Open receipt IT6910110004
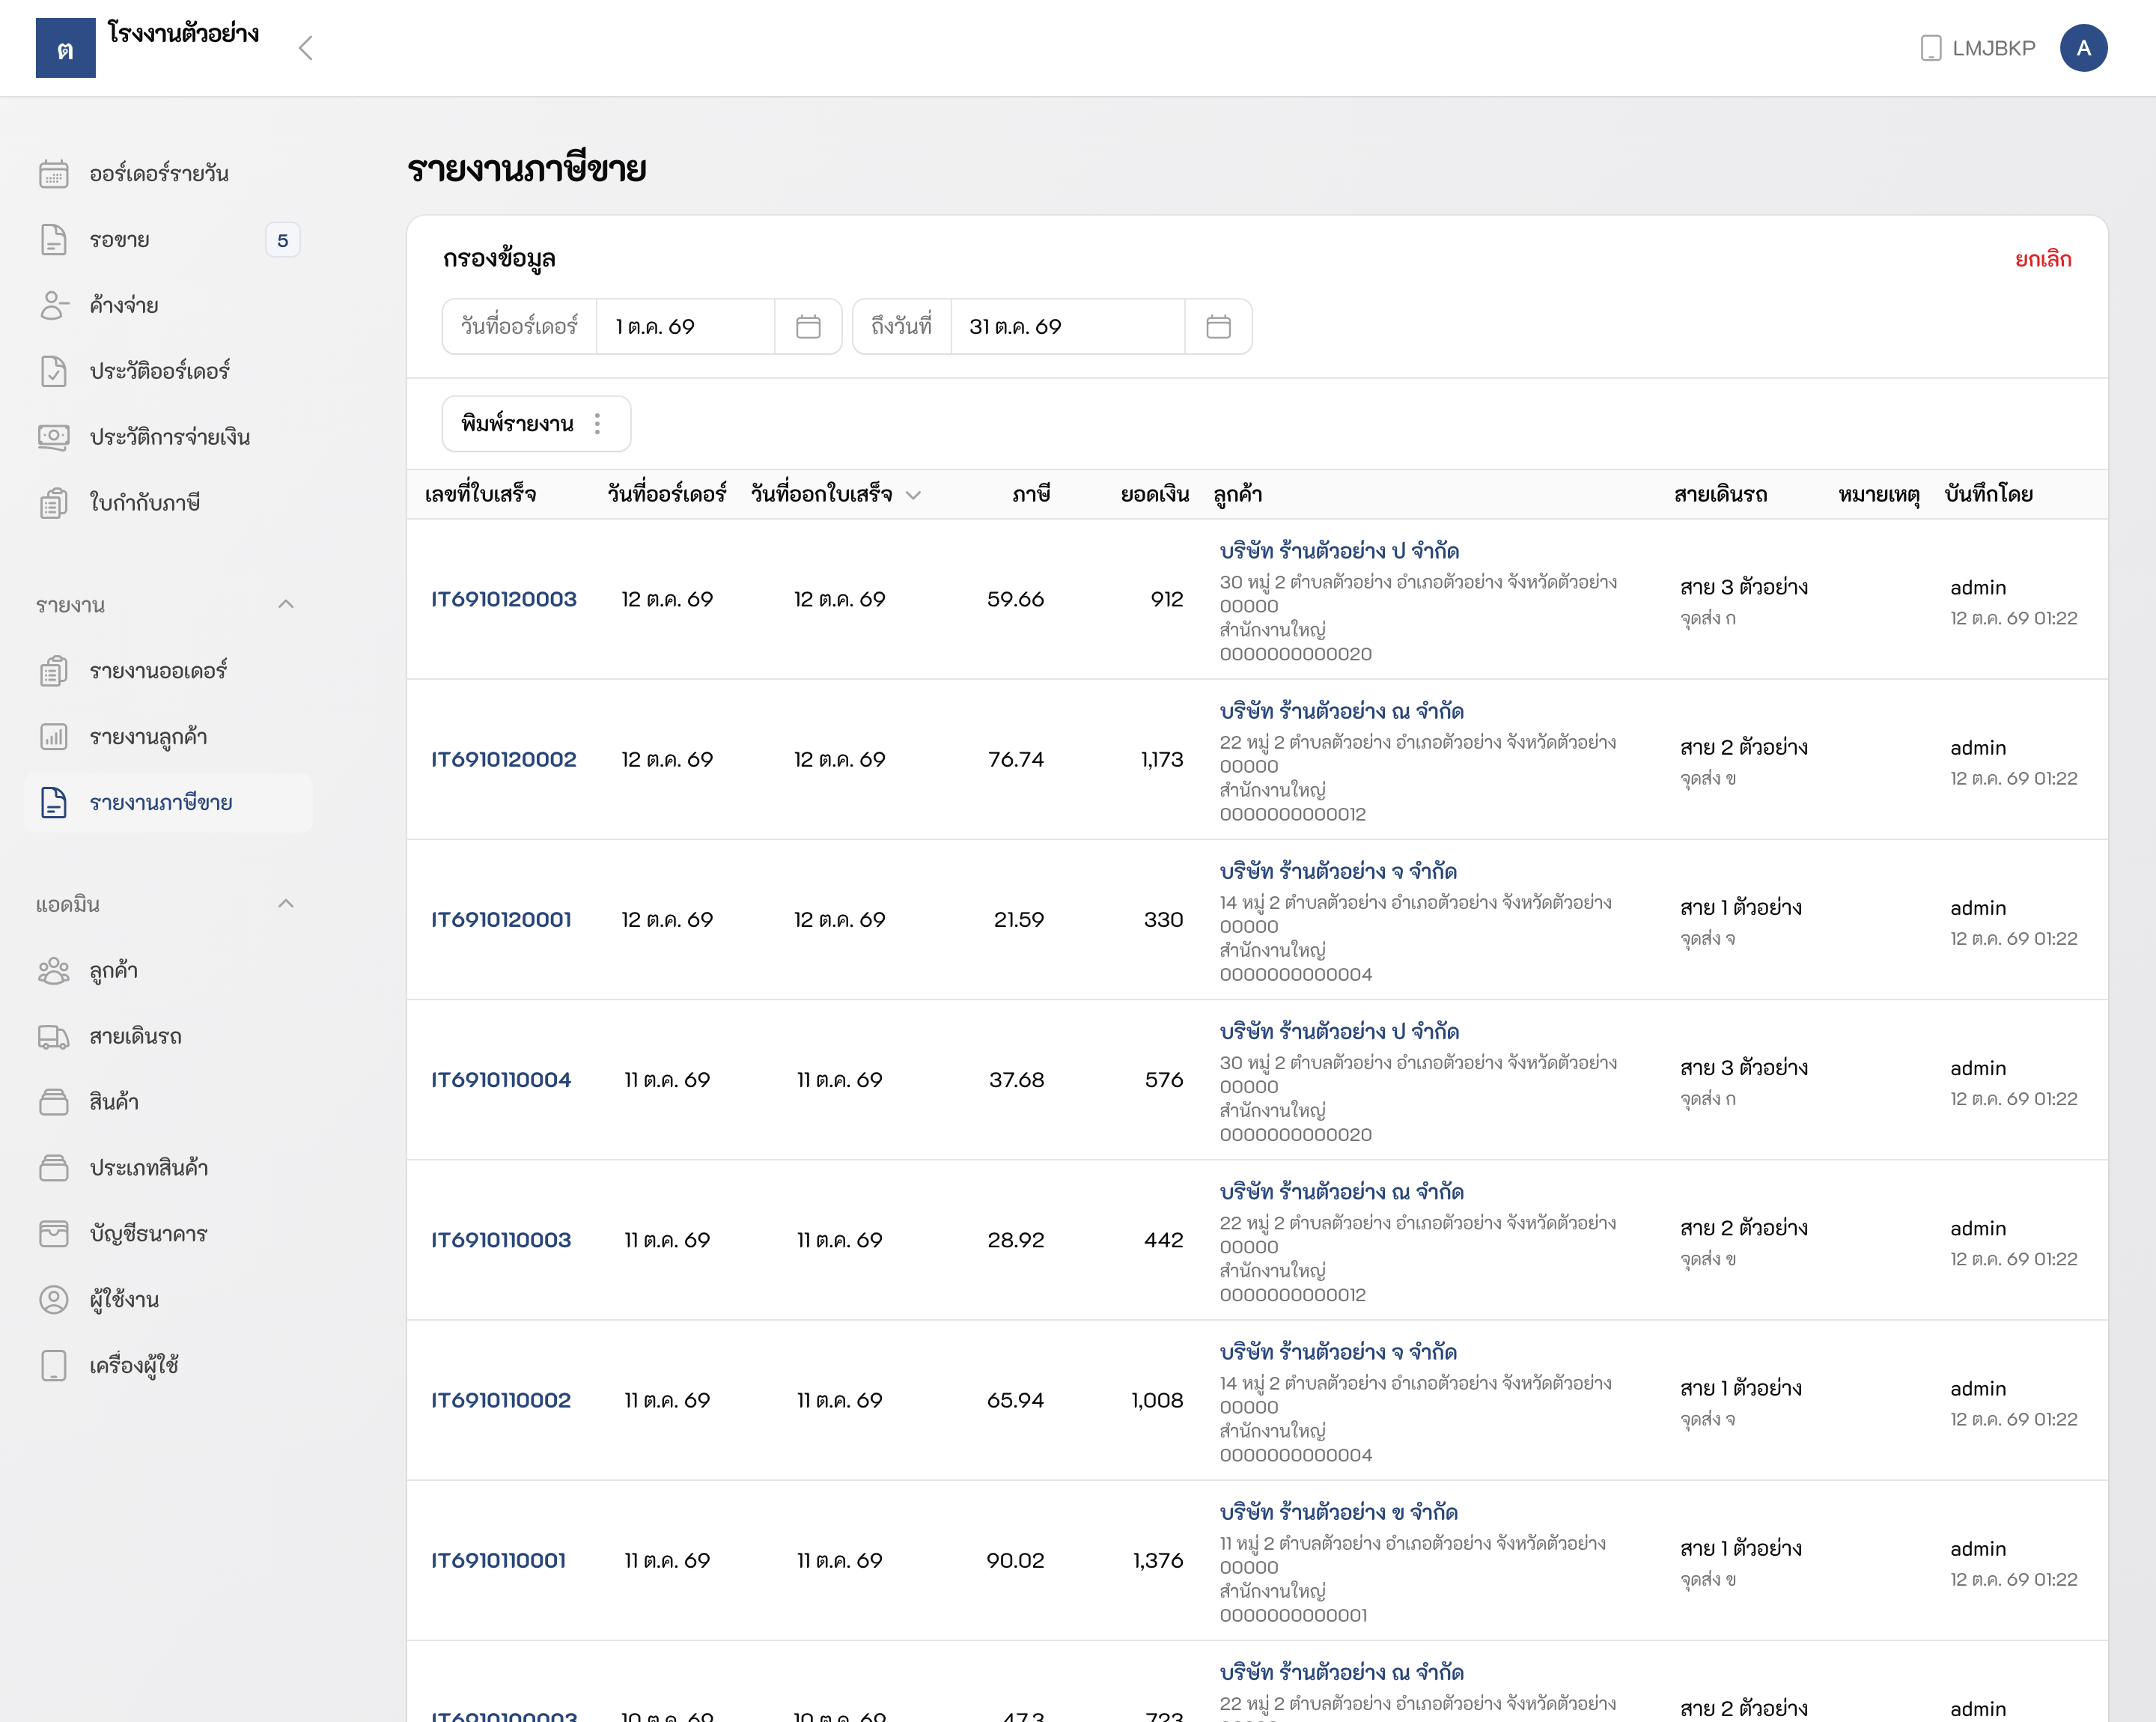Image resolution: width=2156 pixels, height=1722 pixels. pos(501,1080)
